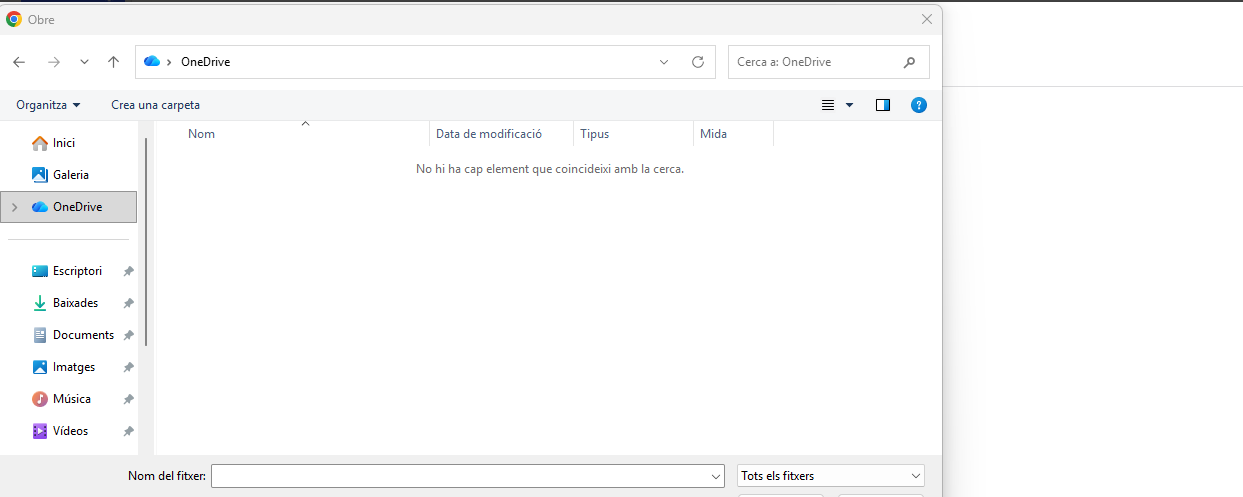Viewport: 1243px width, 497px height.
Task: Expand the OneDrive tree node
Action: 14,207
